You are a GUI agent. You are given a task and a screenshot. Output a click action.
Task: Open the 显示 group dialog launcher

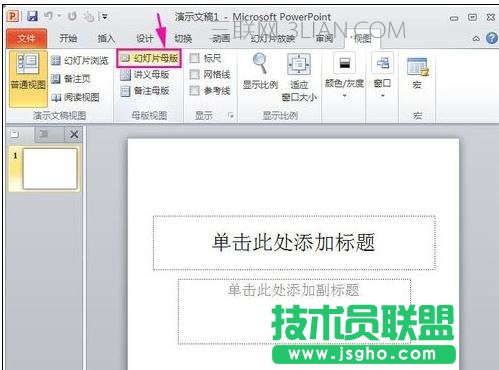[231, 116]
